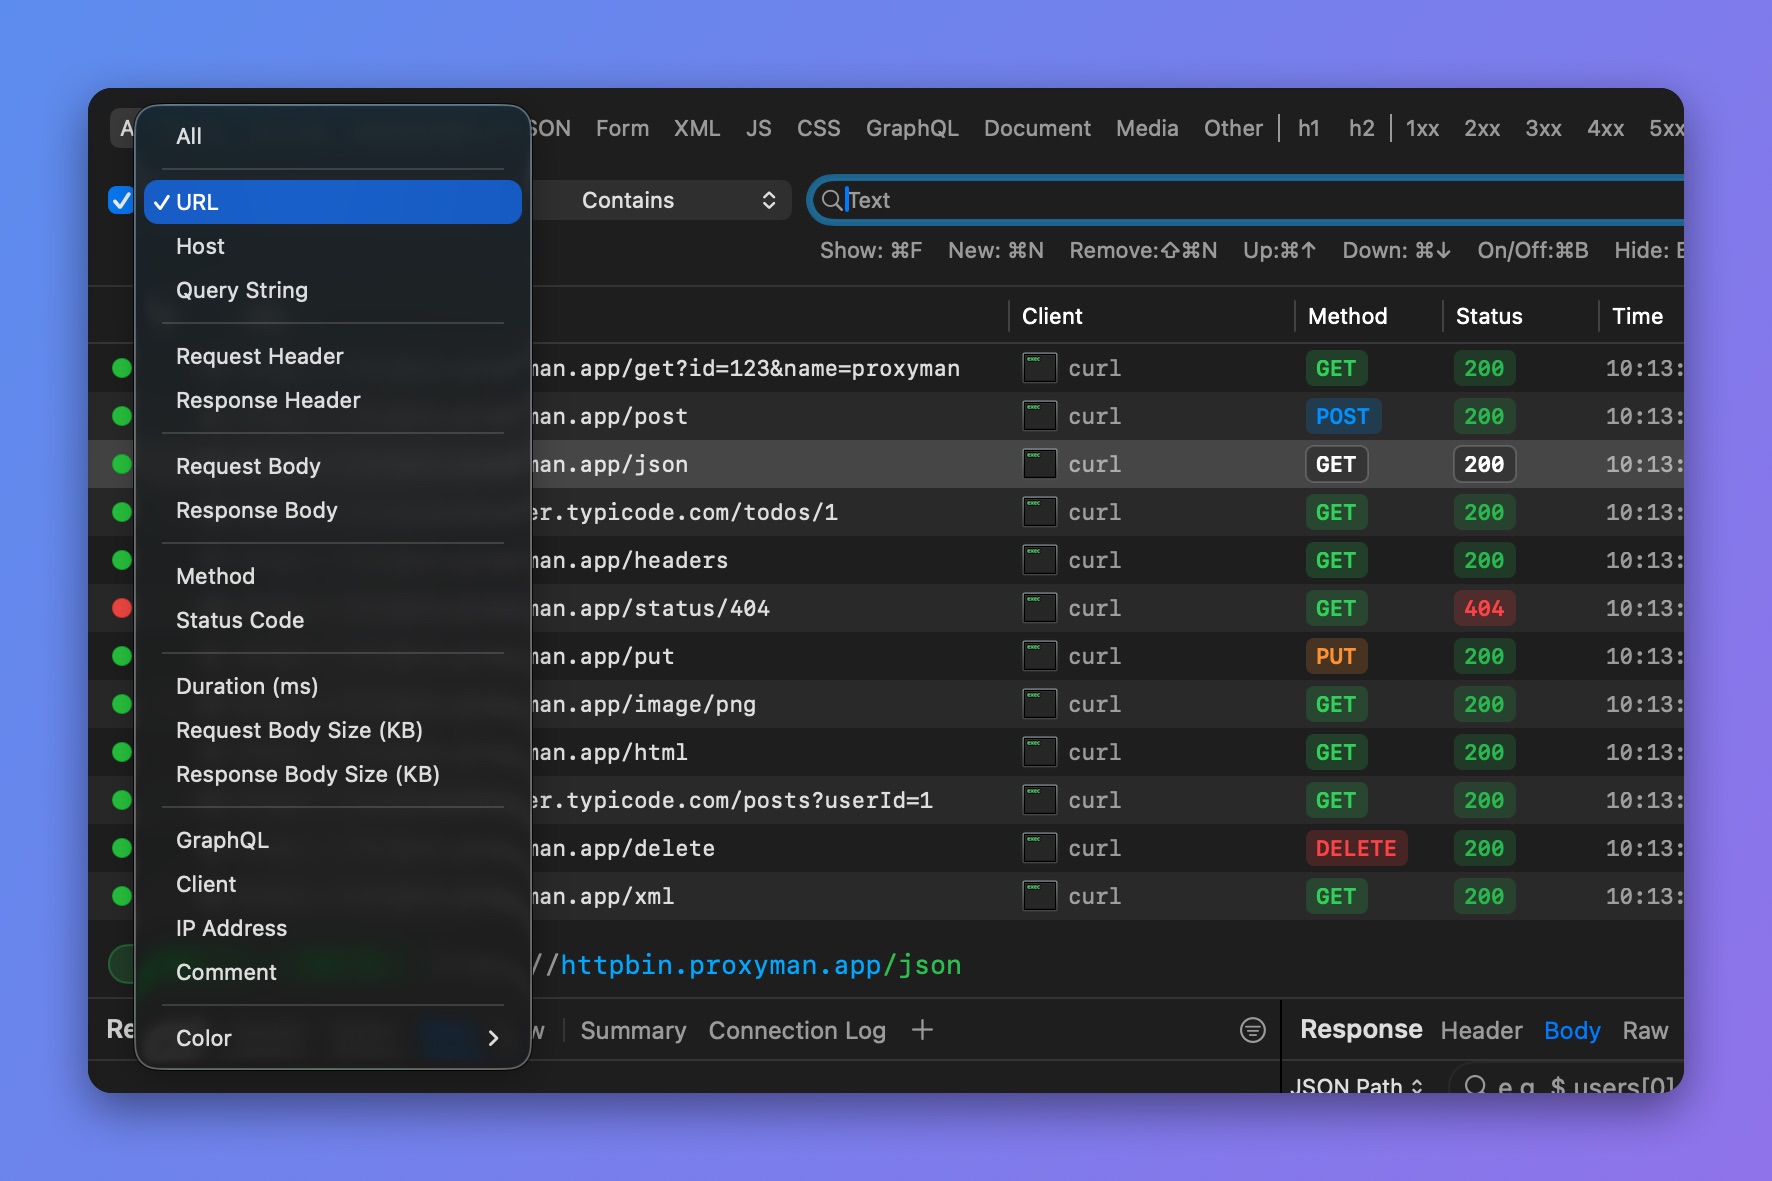Click the plus icon next to Connection Log
Viewport: 1772px width, 1181px height.
coord(922,1030)
